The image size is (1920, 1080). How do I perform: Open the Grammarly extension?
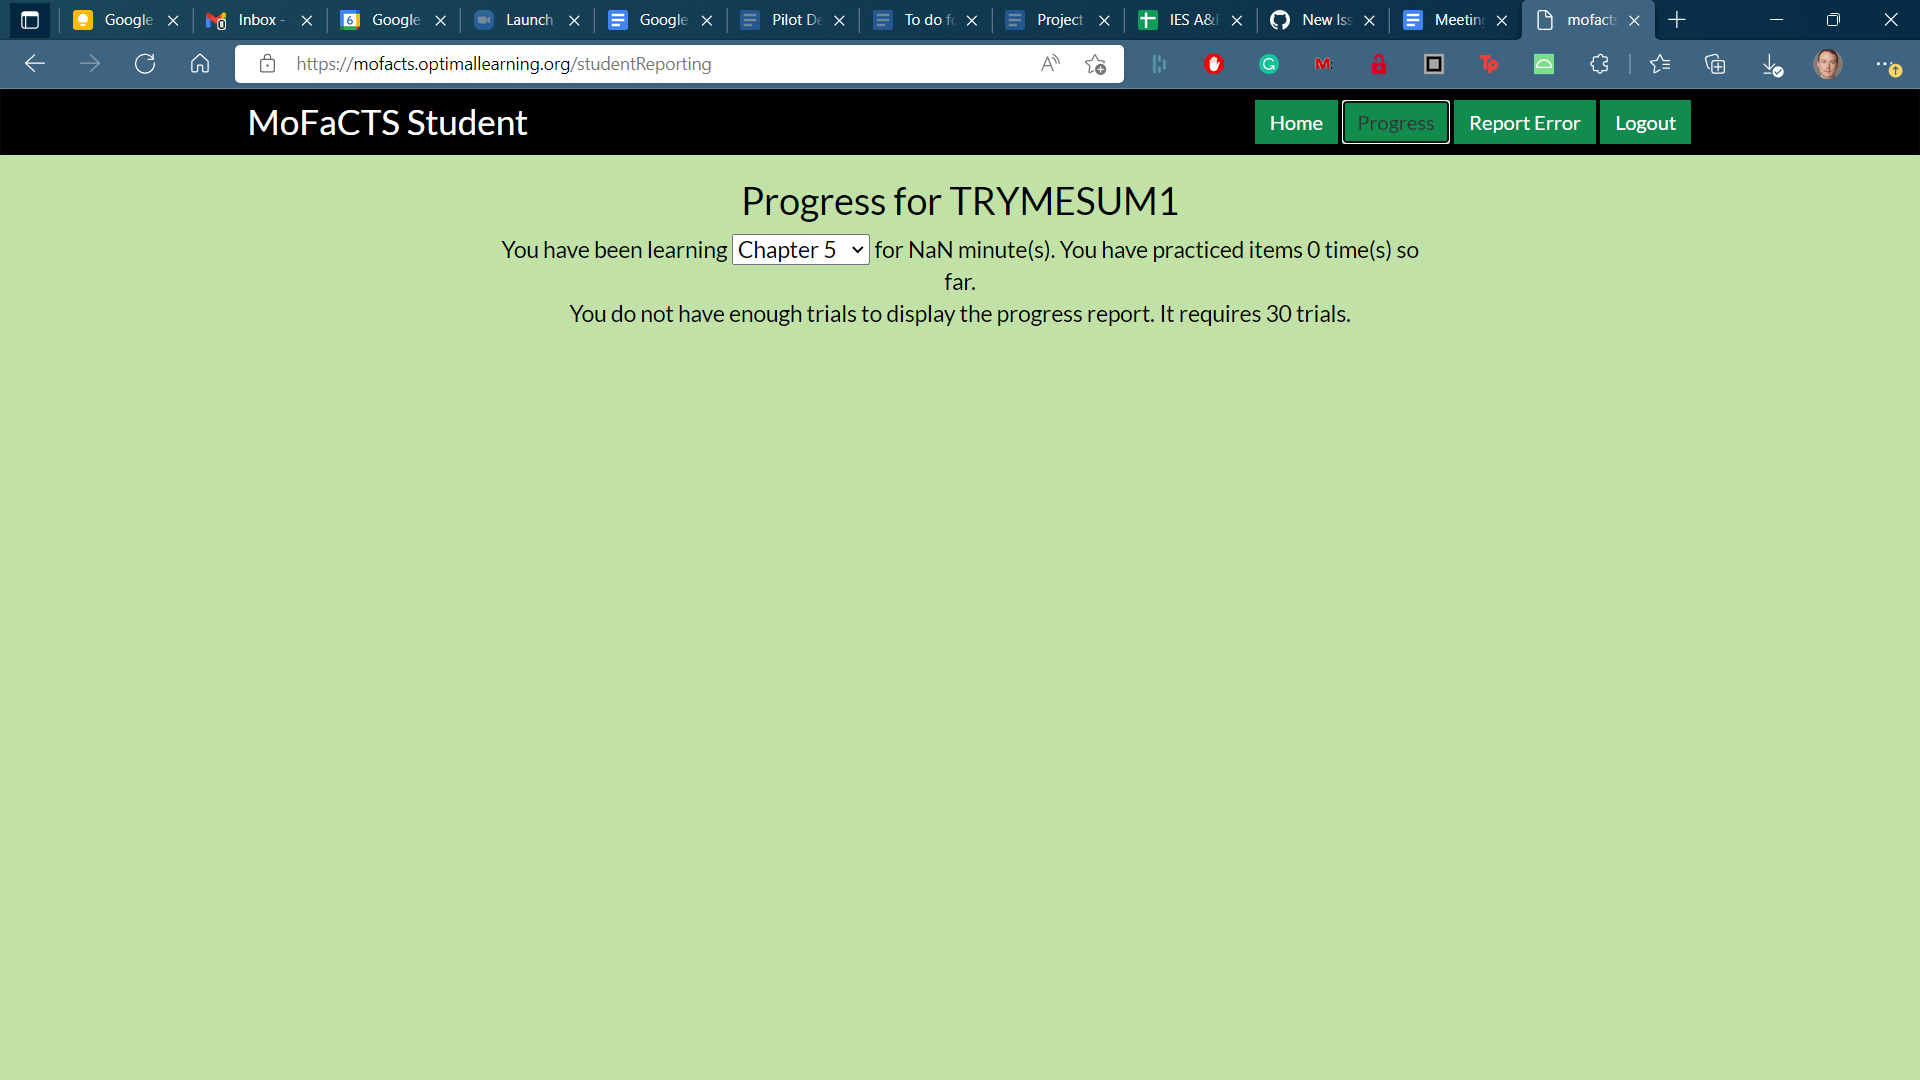tap(1268, 64)
